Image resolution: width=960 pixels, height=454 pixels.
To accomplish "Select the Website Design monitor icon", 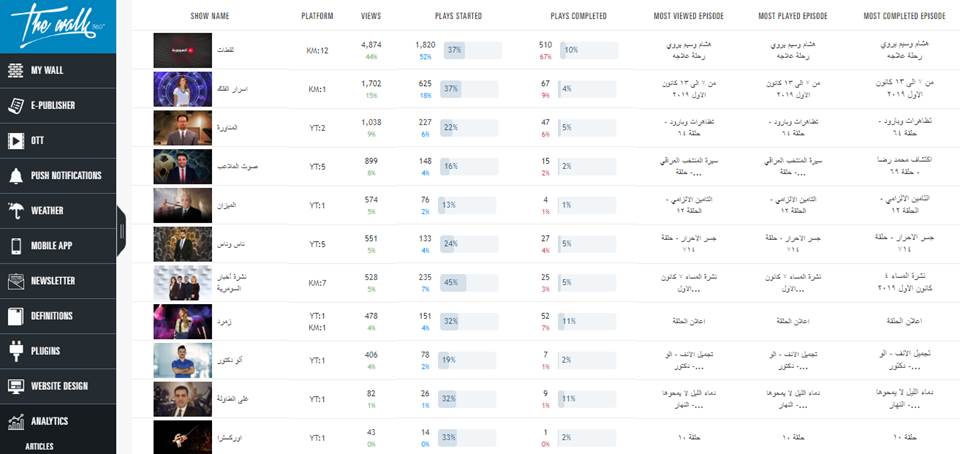I will point(15,386).
